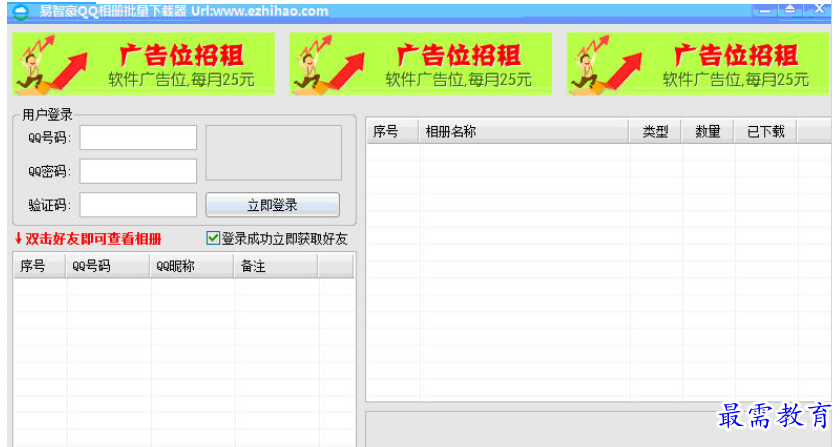The image size is (840, 447).
Task: Open the middle advertisement banner
Action: [421, 64]
